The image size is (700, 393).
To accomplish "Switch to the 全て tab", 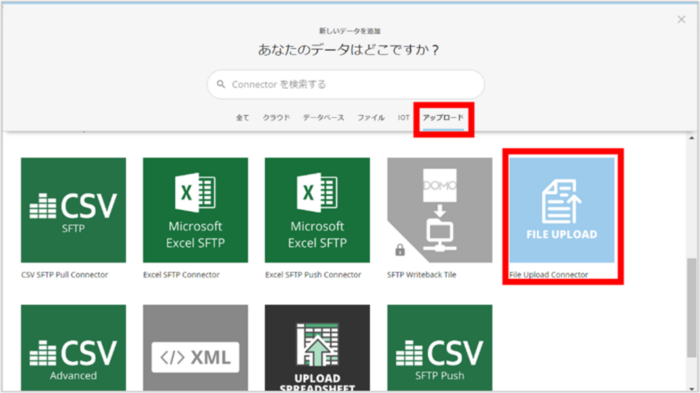I will pyautogui.click(x=242, y=117).
